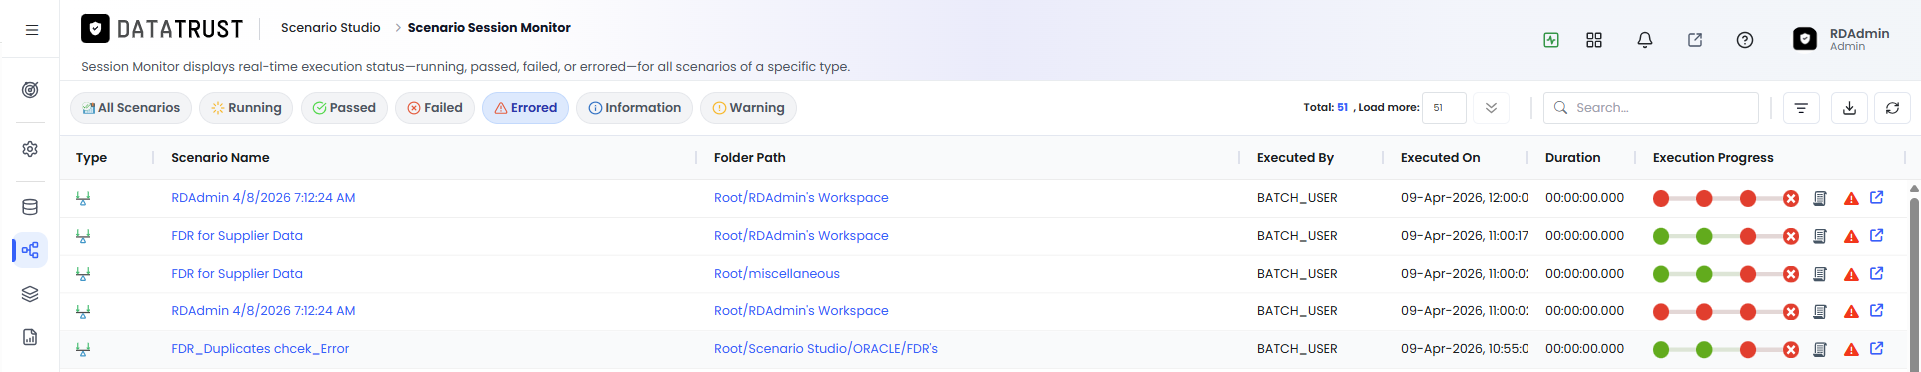Click red warning triangle on FDR_Duplicates row

coord(1851,350)
